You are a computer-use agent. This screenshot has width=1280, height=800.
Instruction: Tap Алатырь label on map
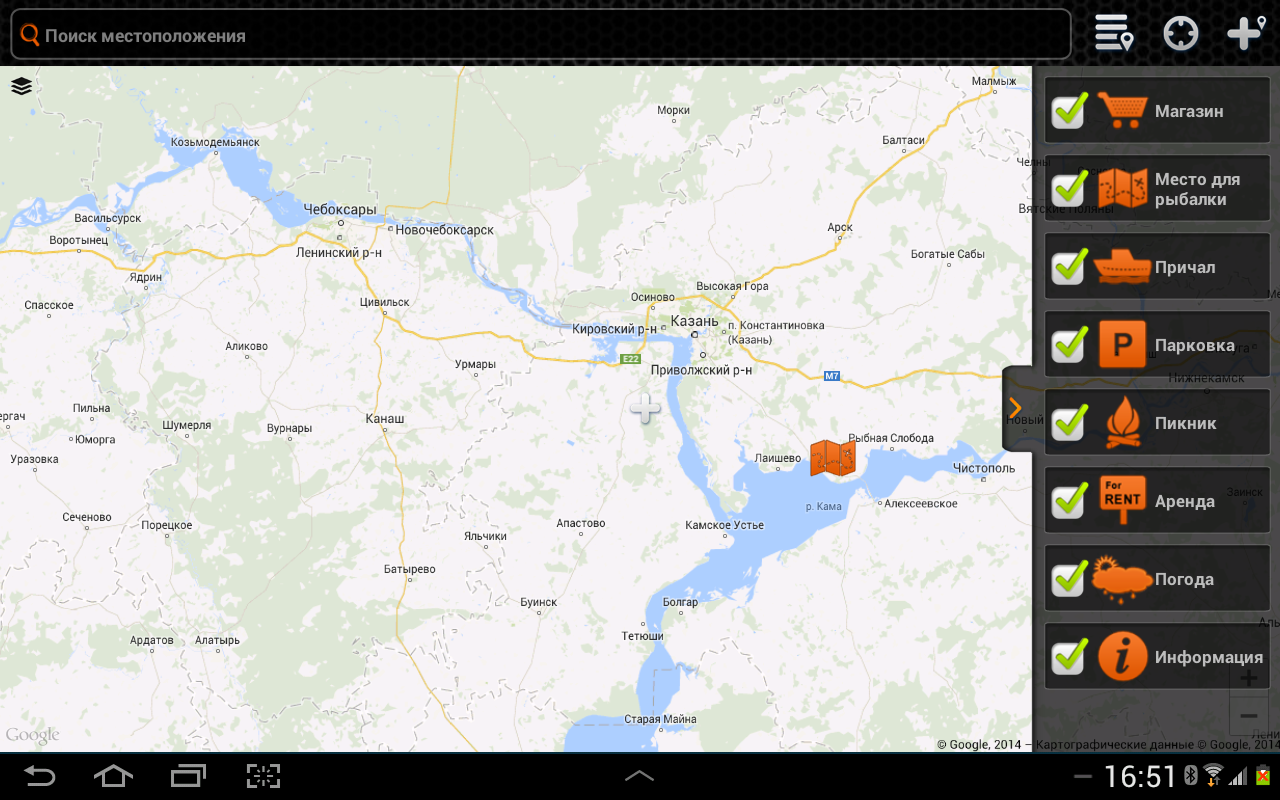[217, 640]
